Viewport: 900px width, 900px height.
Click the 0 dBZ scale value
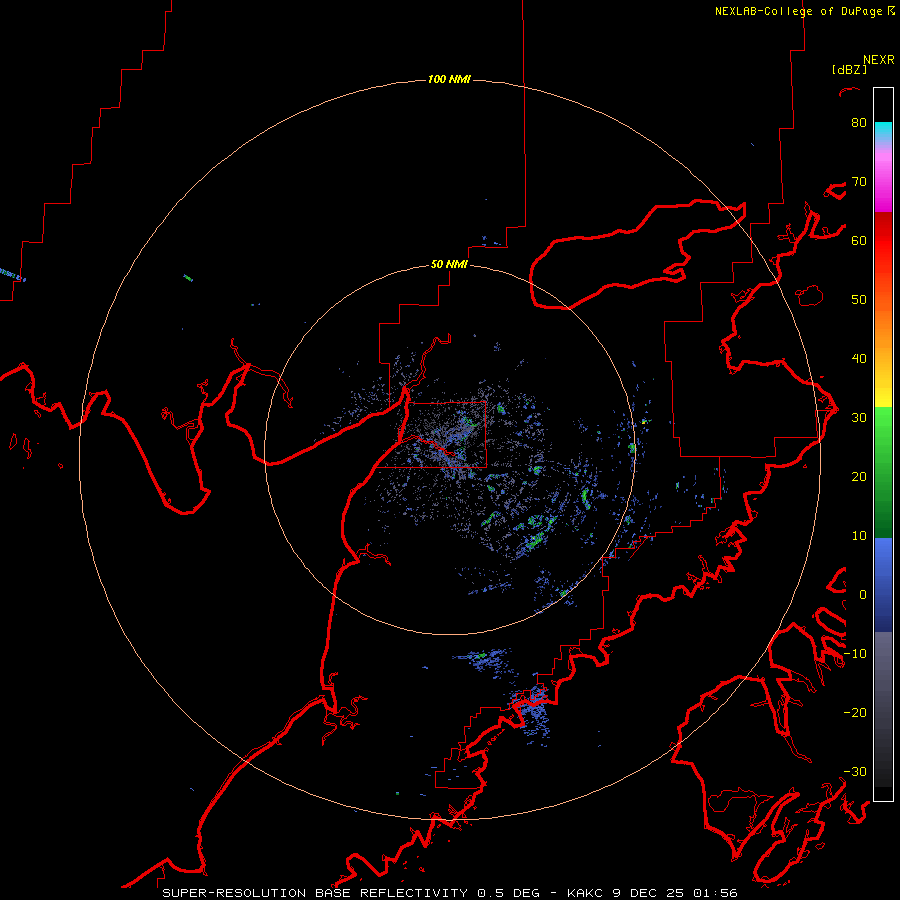863,595
